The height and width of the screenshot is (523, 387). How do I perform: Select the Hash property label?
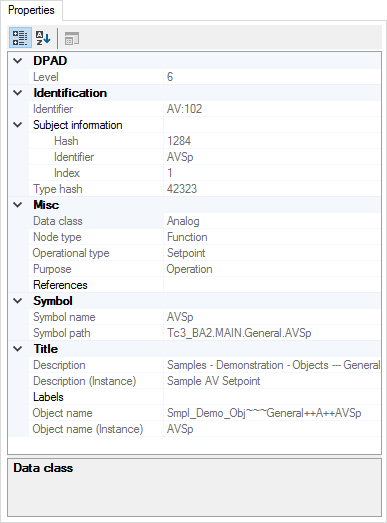tap(66, 141)
